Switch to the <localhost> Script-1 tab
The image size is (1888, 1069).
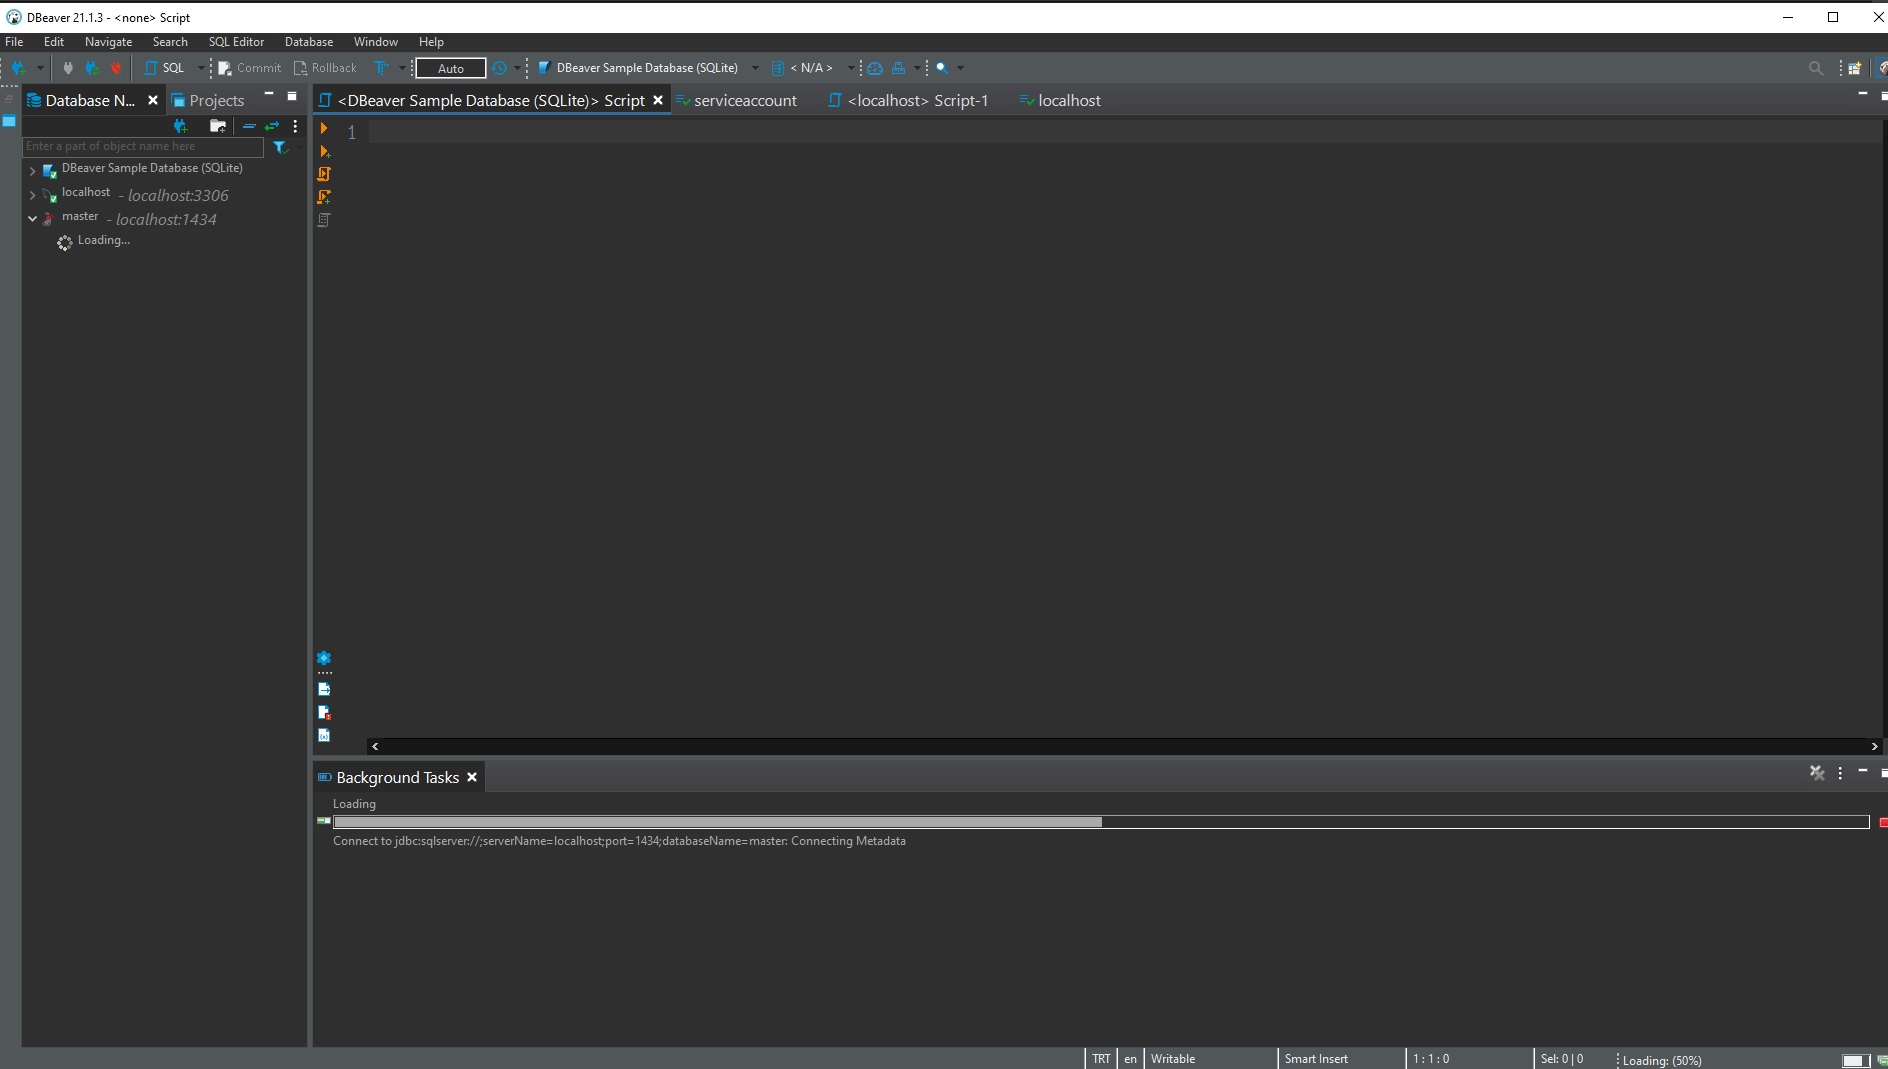(x=908, y=100)
